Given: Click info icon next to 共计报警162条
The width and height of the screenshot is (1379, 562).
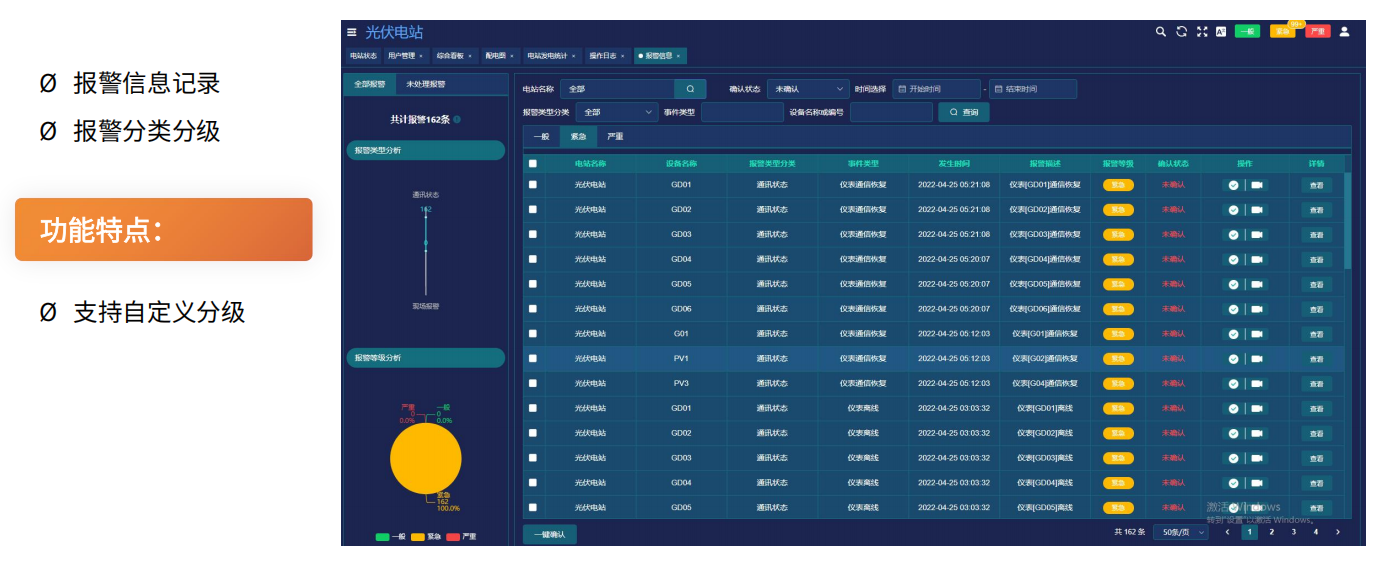Looking at the screenshot, I should coord(457,120).
